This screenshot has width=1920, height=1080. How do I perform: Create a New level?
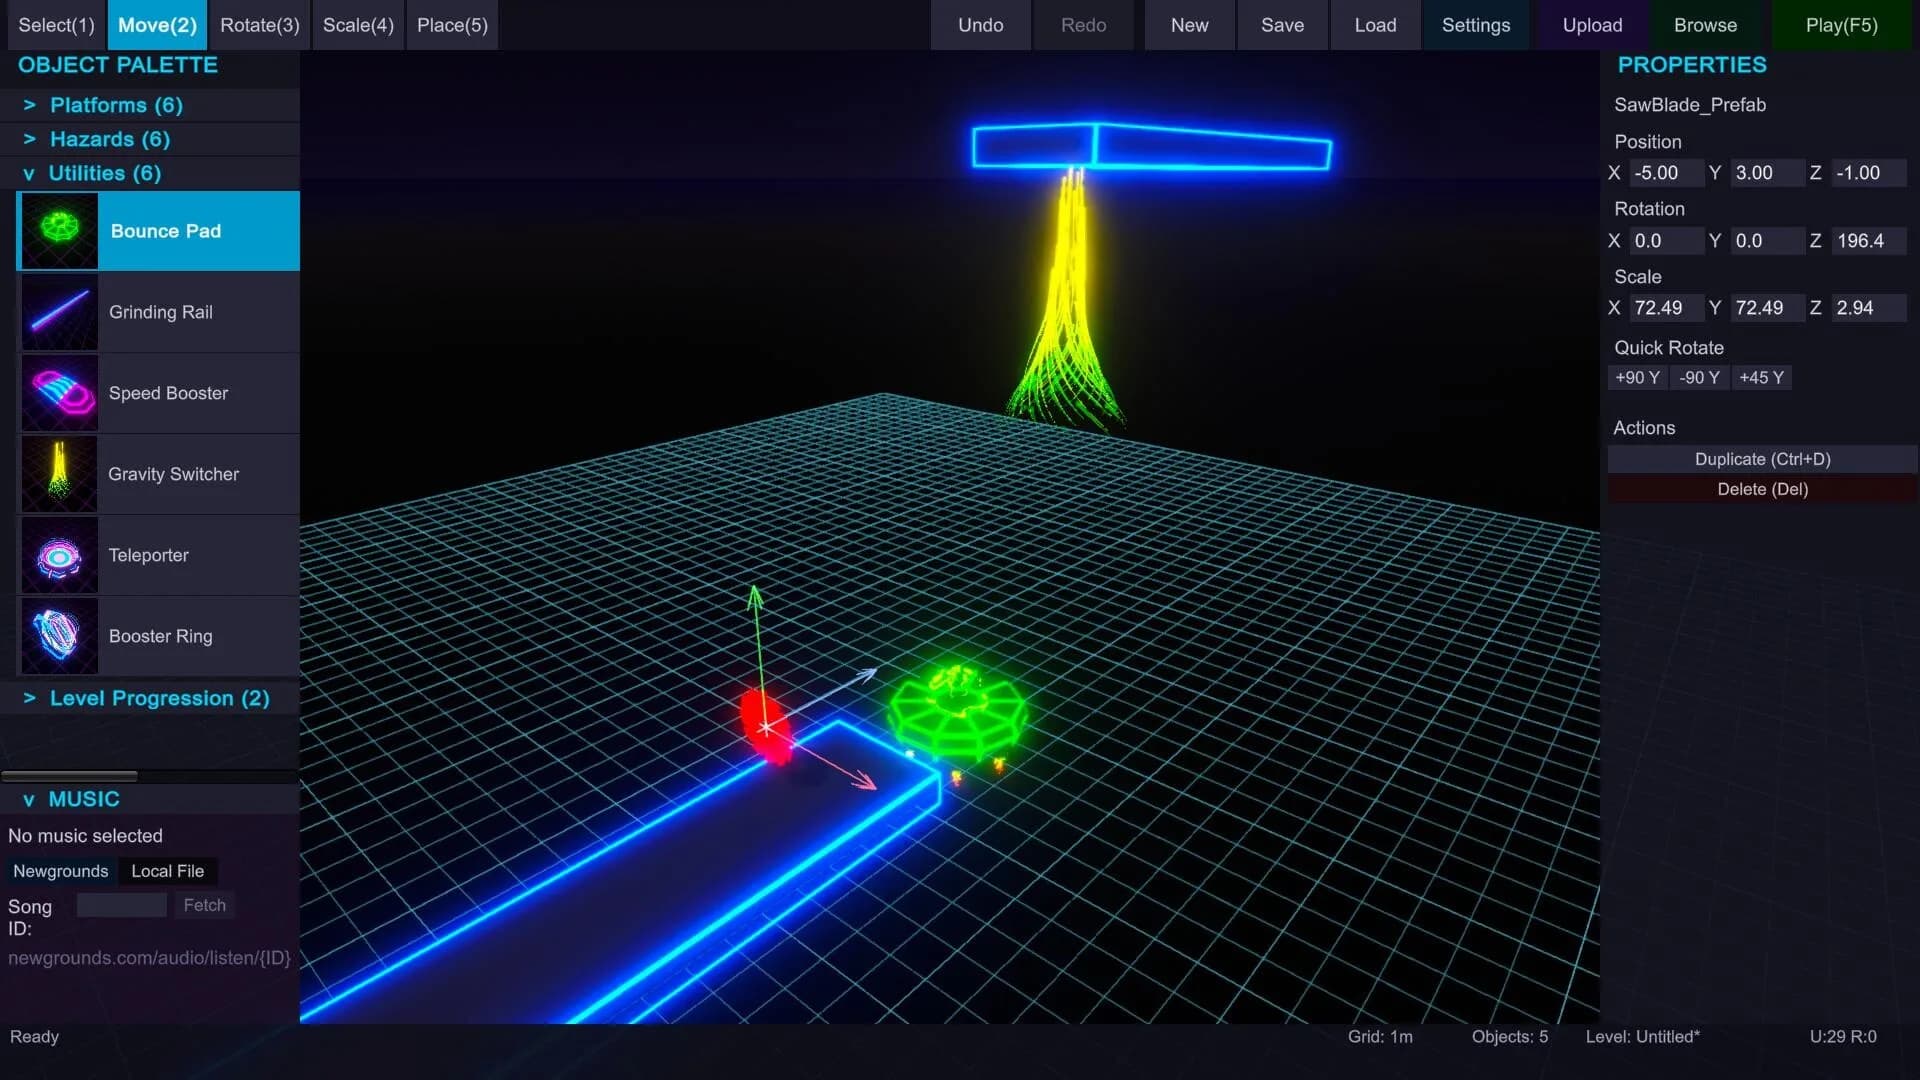coord(1190,25)
